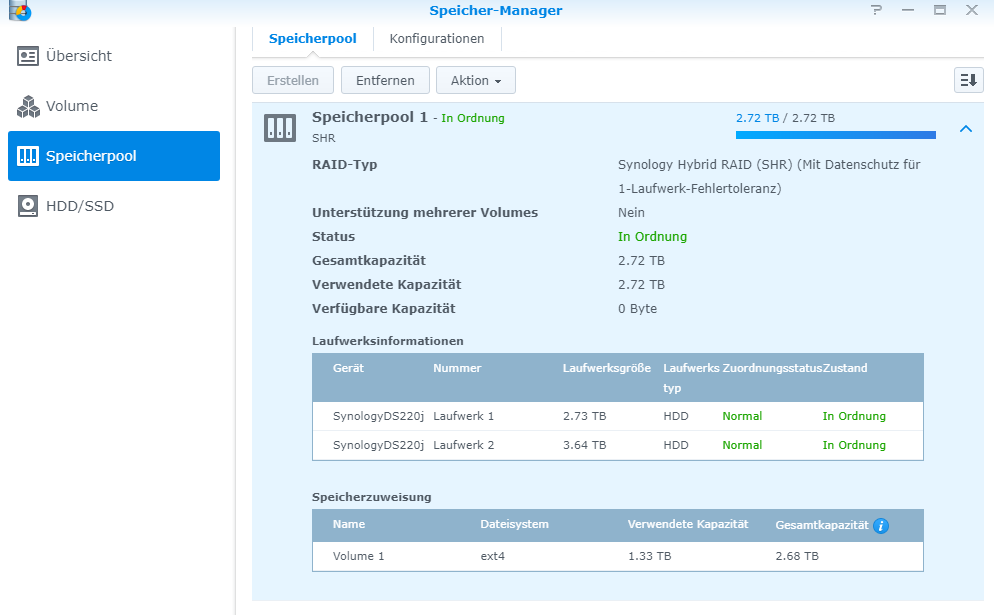Click Normal status in the Laufwerk 1 row
The height and width of the screenshot is (615, 994).
[x=742, y=417]
